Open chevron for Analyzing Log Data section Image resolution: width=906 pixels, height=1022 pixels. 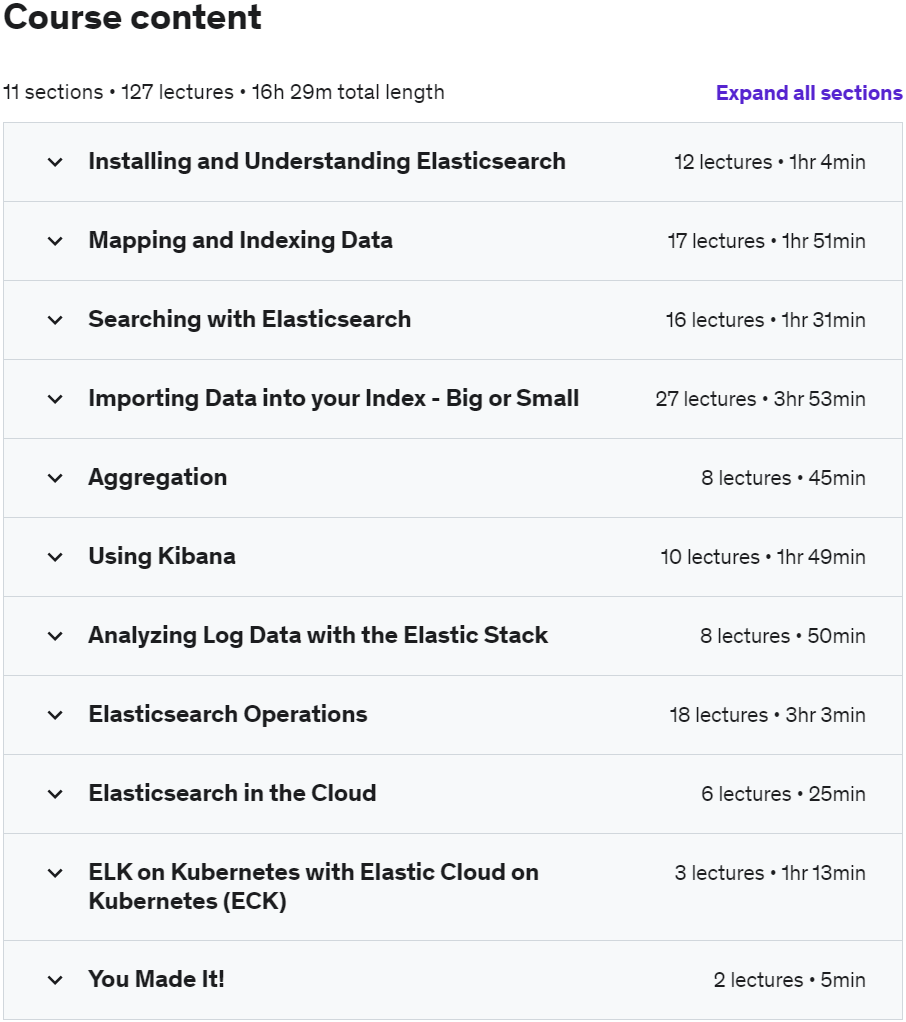click(55, 635)
